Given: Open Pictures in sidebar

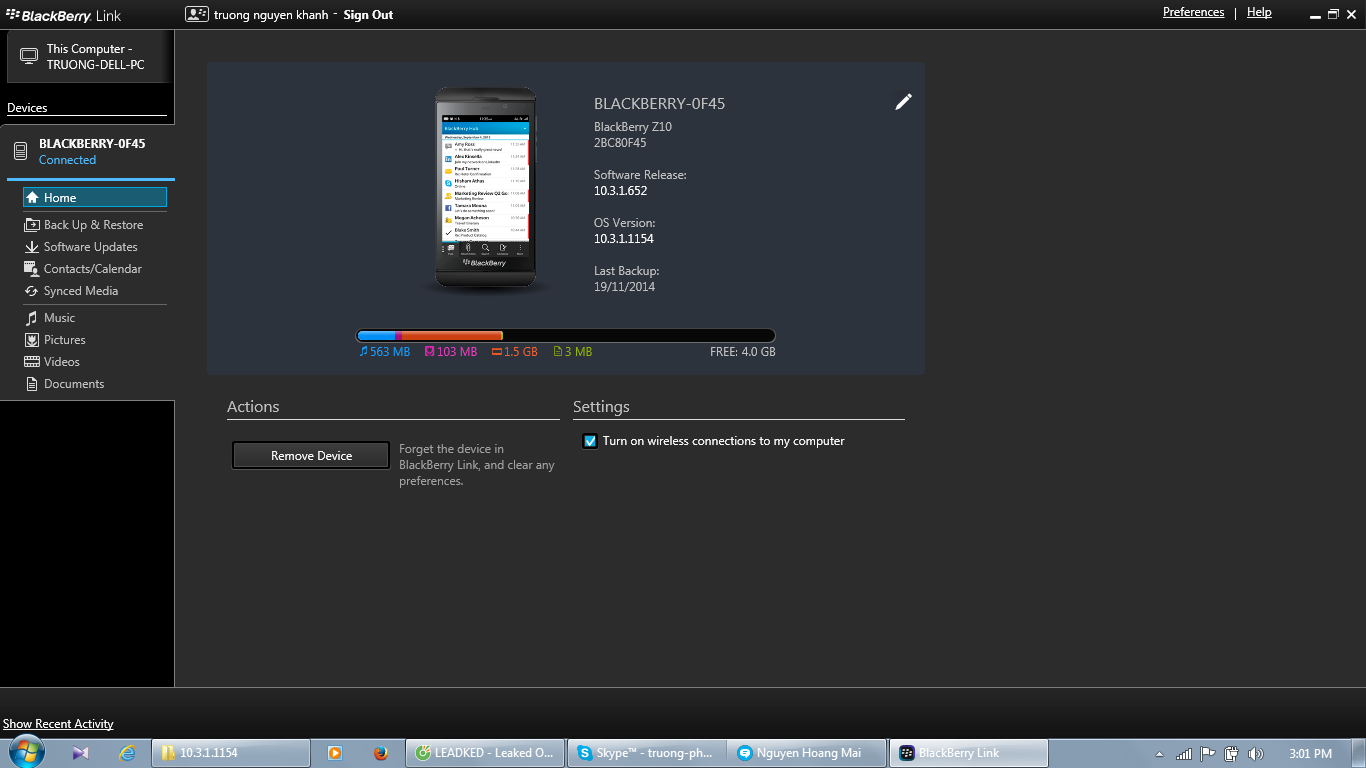Looking at the screenshot, I should pos(64,340).
